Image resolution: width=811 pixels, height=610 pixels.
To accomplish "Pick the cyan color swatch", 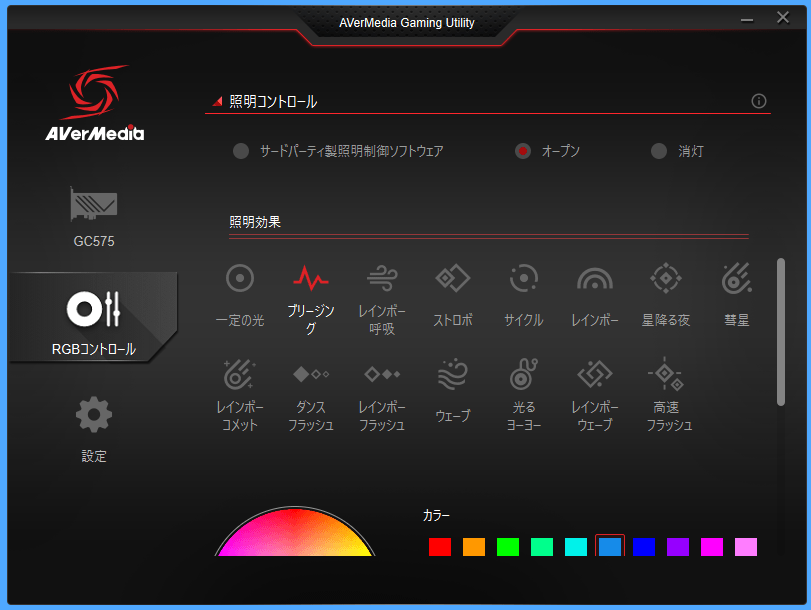I will (x=576, y=547).
